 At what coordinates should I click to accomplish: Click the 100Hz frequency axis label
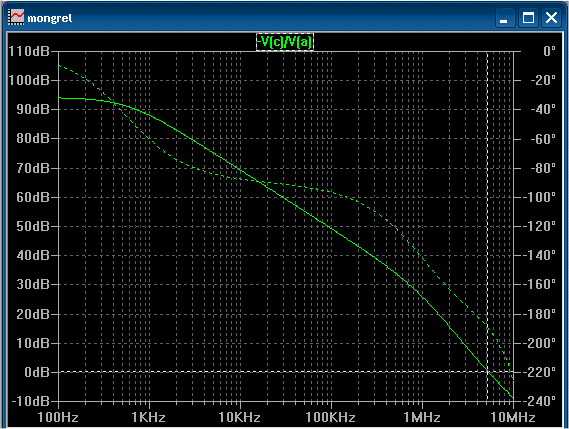(58, 417)
